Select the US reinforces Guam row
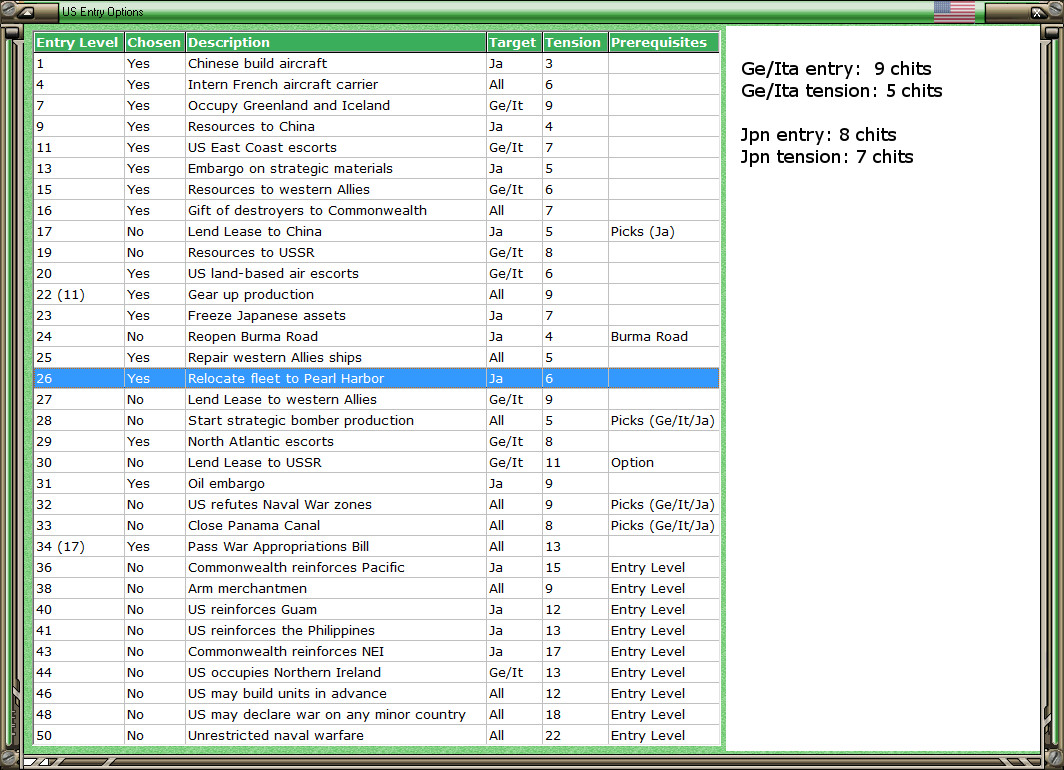The width and height of the screenshot is (1064, 770). 377,610
